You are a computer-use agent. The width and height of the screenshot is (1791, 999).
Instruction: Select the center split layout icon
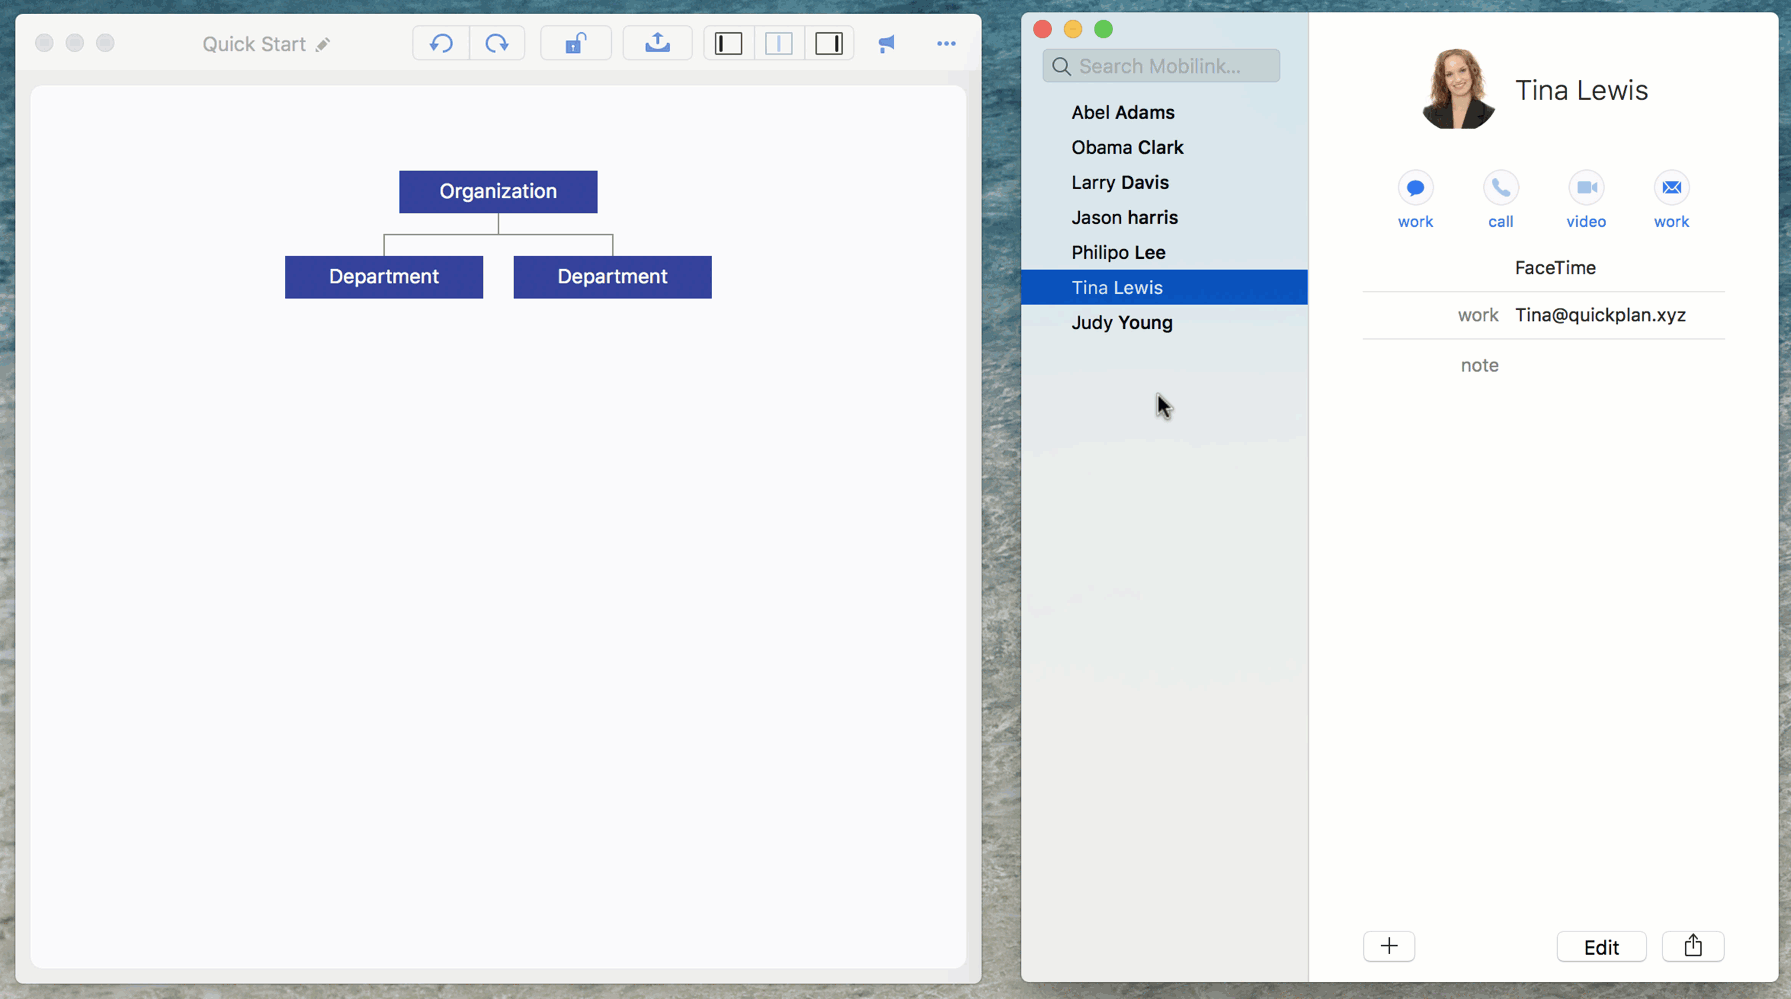(x=779, y=44)
